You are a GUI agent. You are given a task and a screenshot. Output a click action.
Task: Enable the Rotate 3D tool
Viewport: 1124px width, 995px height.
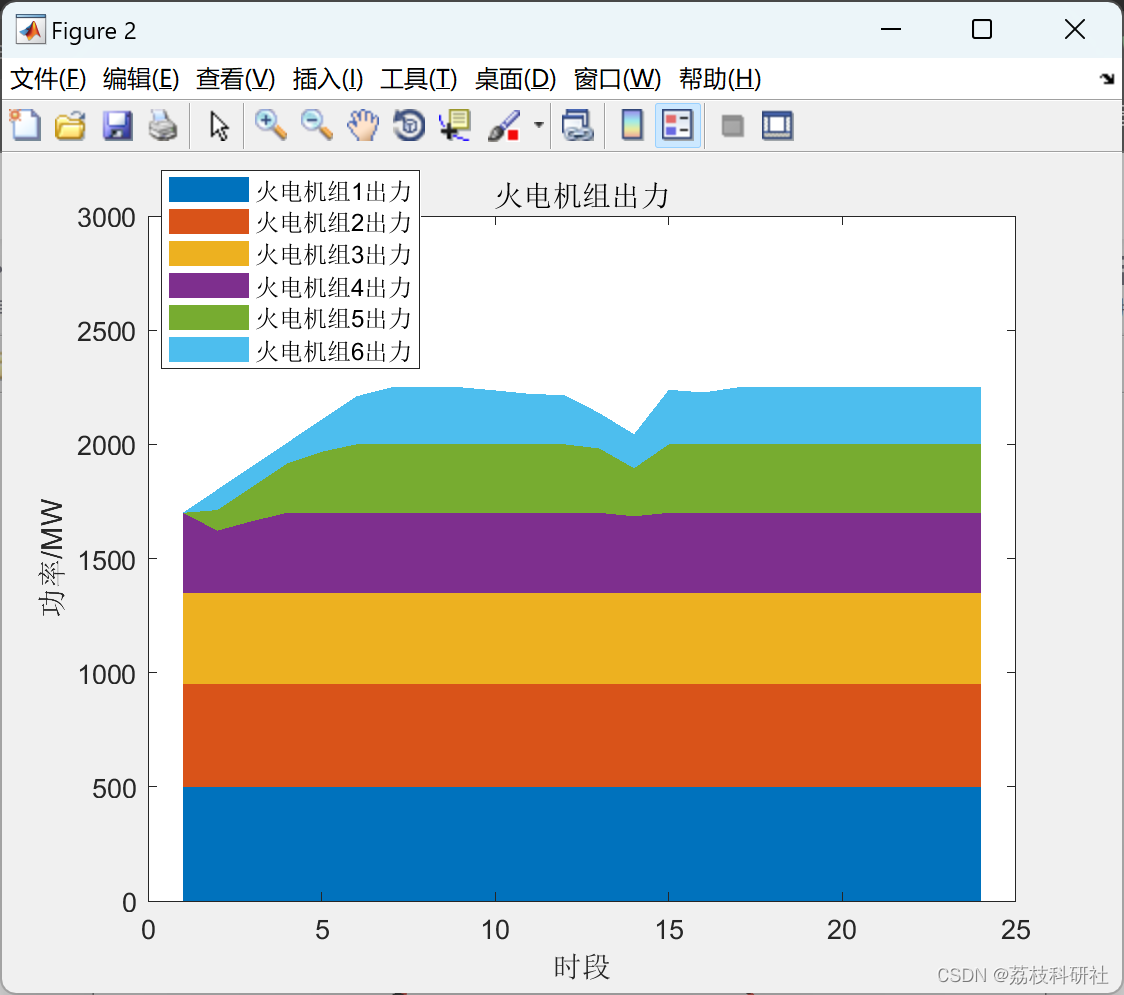click(409, 125)
